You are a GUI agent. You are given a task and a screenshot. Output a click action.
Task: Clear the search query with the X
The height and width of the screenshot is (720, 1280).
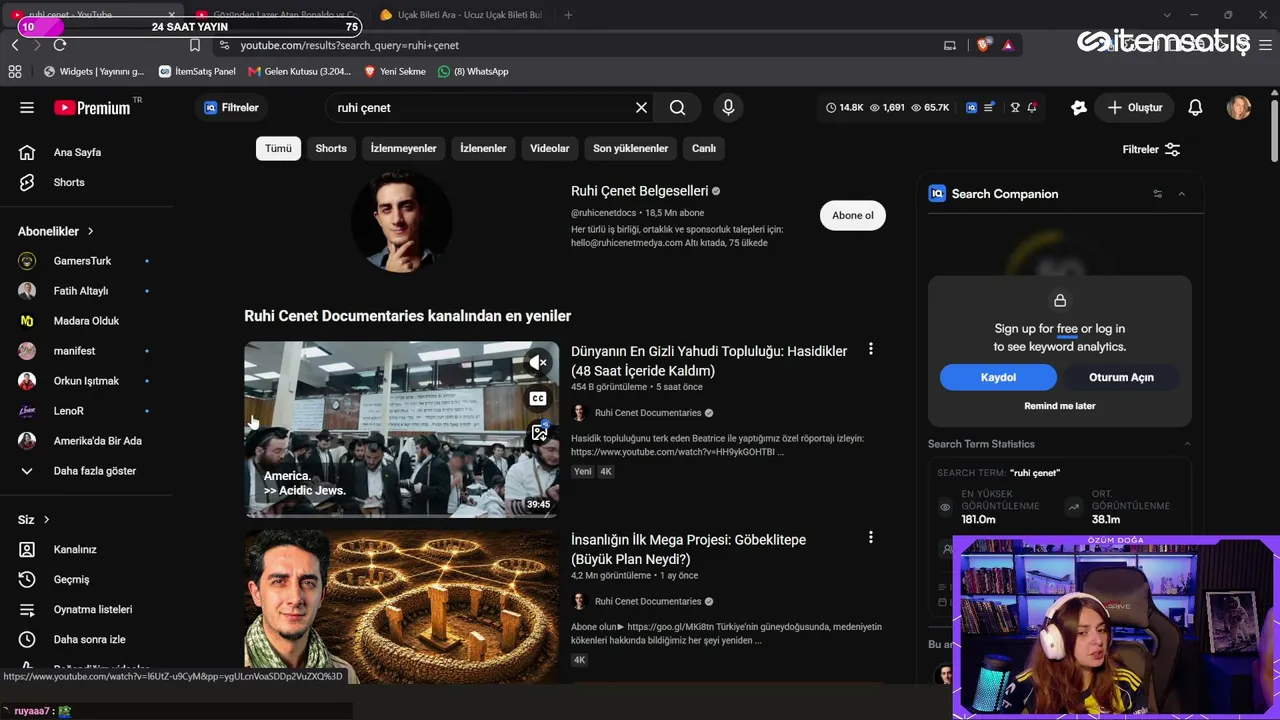click(641, 108)
